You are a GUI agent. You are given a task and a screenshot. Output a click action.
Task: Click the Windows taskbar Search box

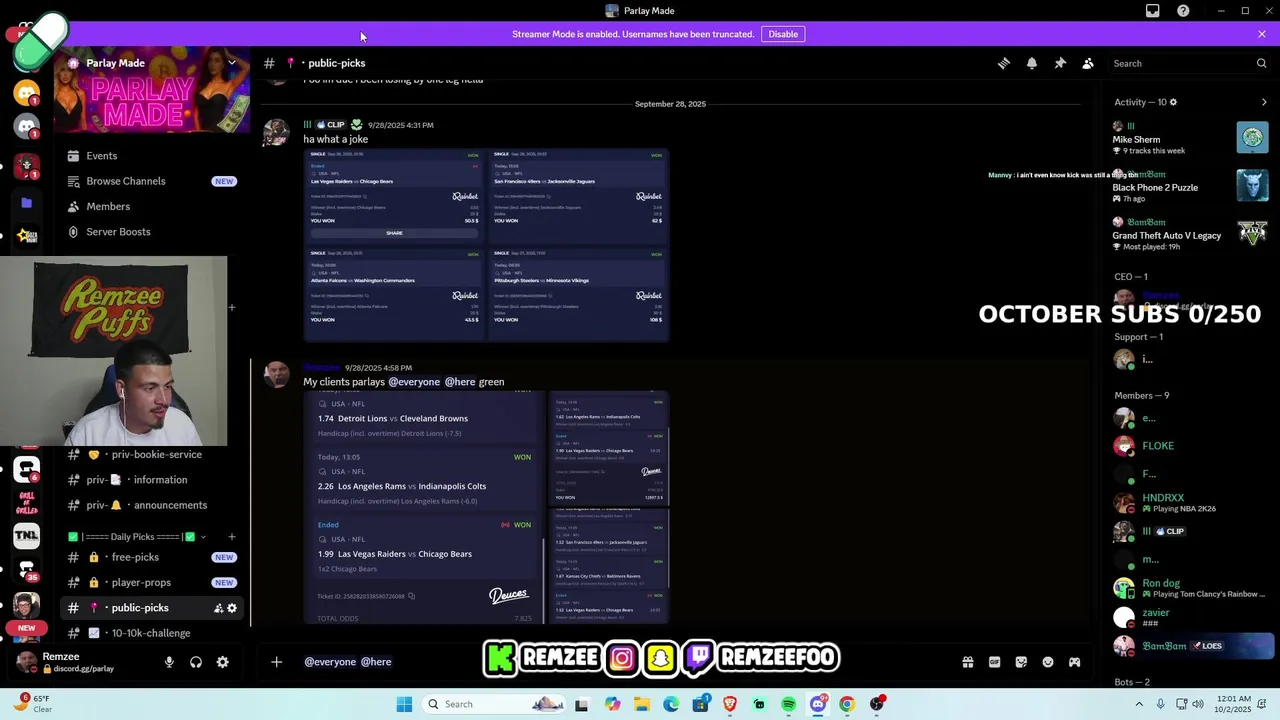(496, 704)
